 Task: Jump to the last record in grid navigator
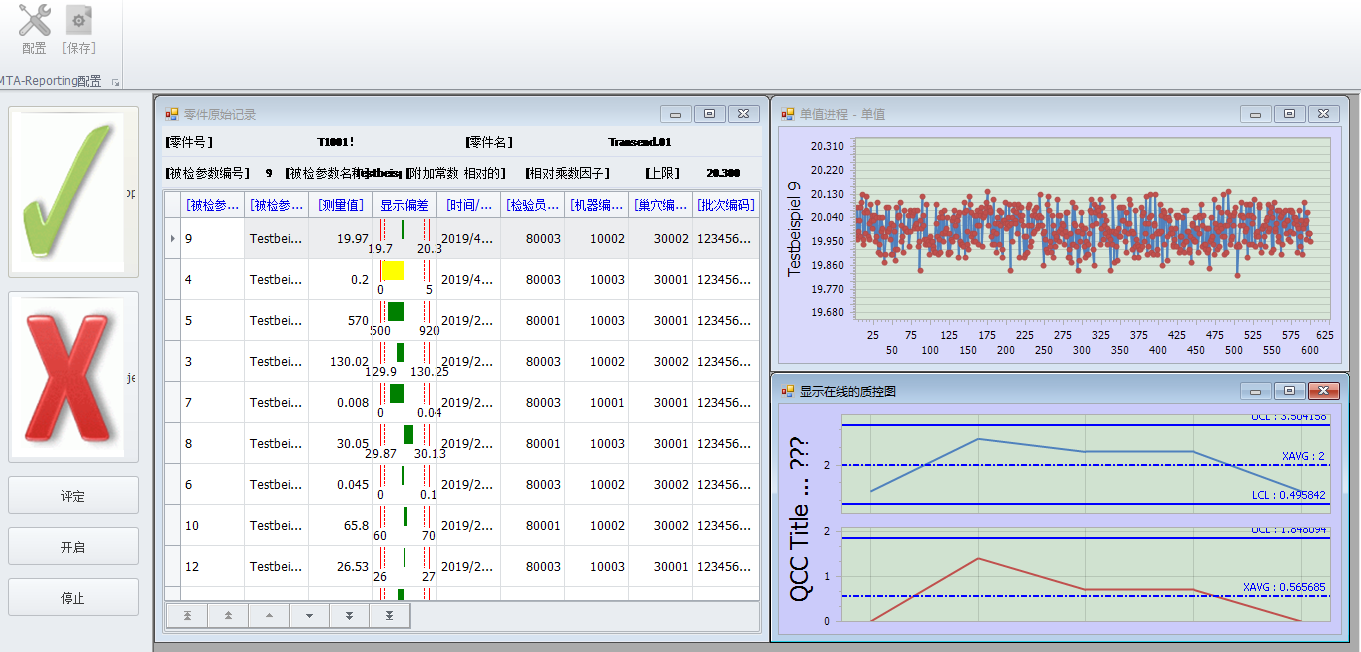pos(389,616)
